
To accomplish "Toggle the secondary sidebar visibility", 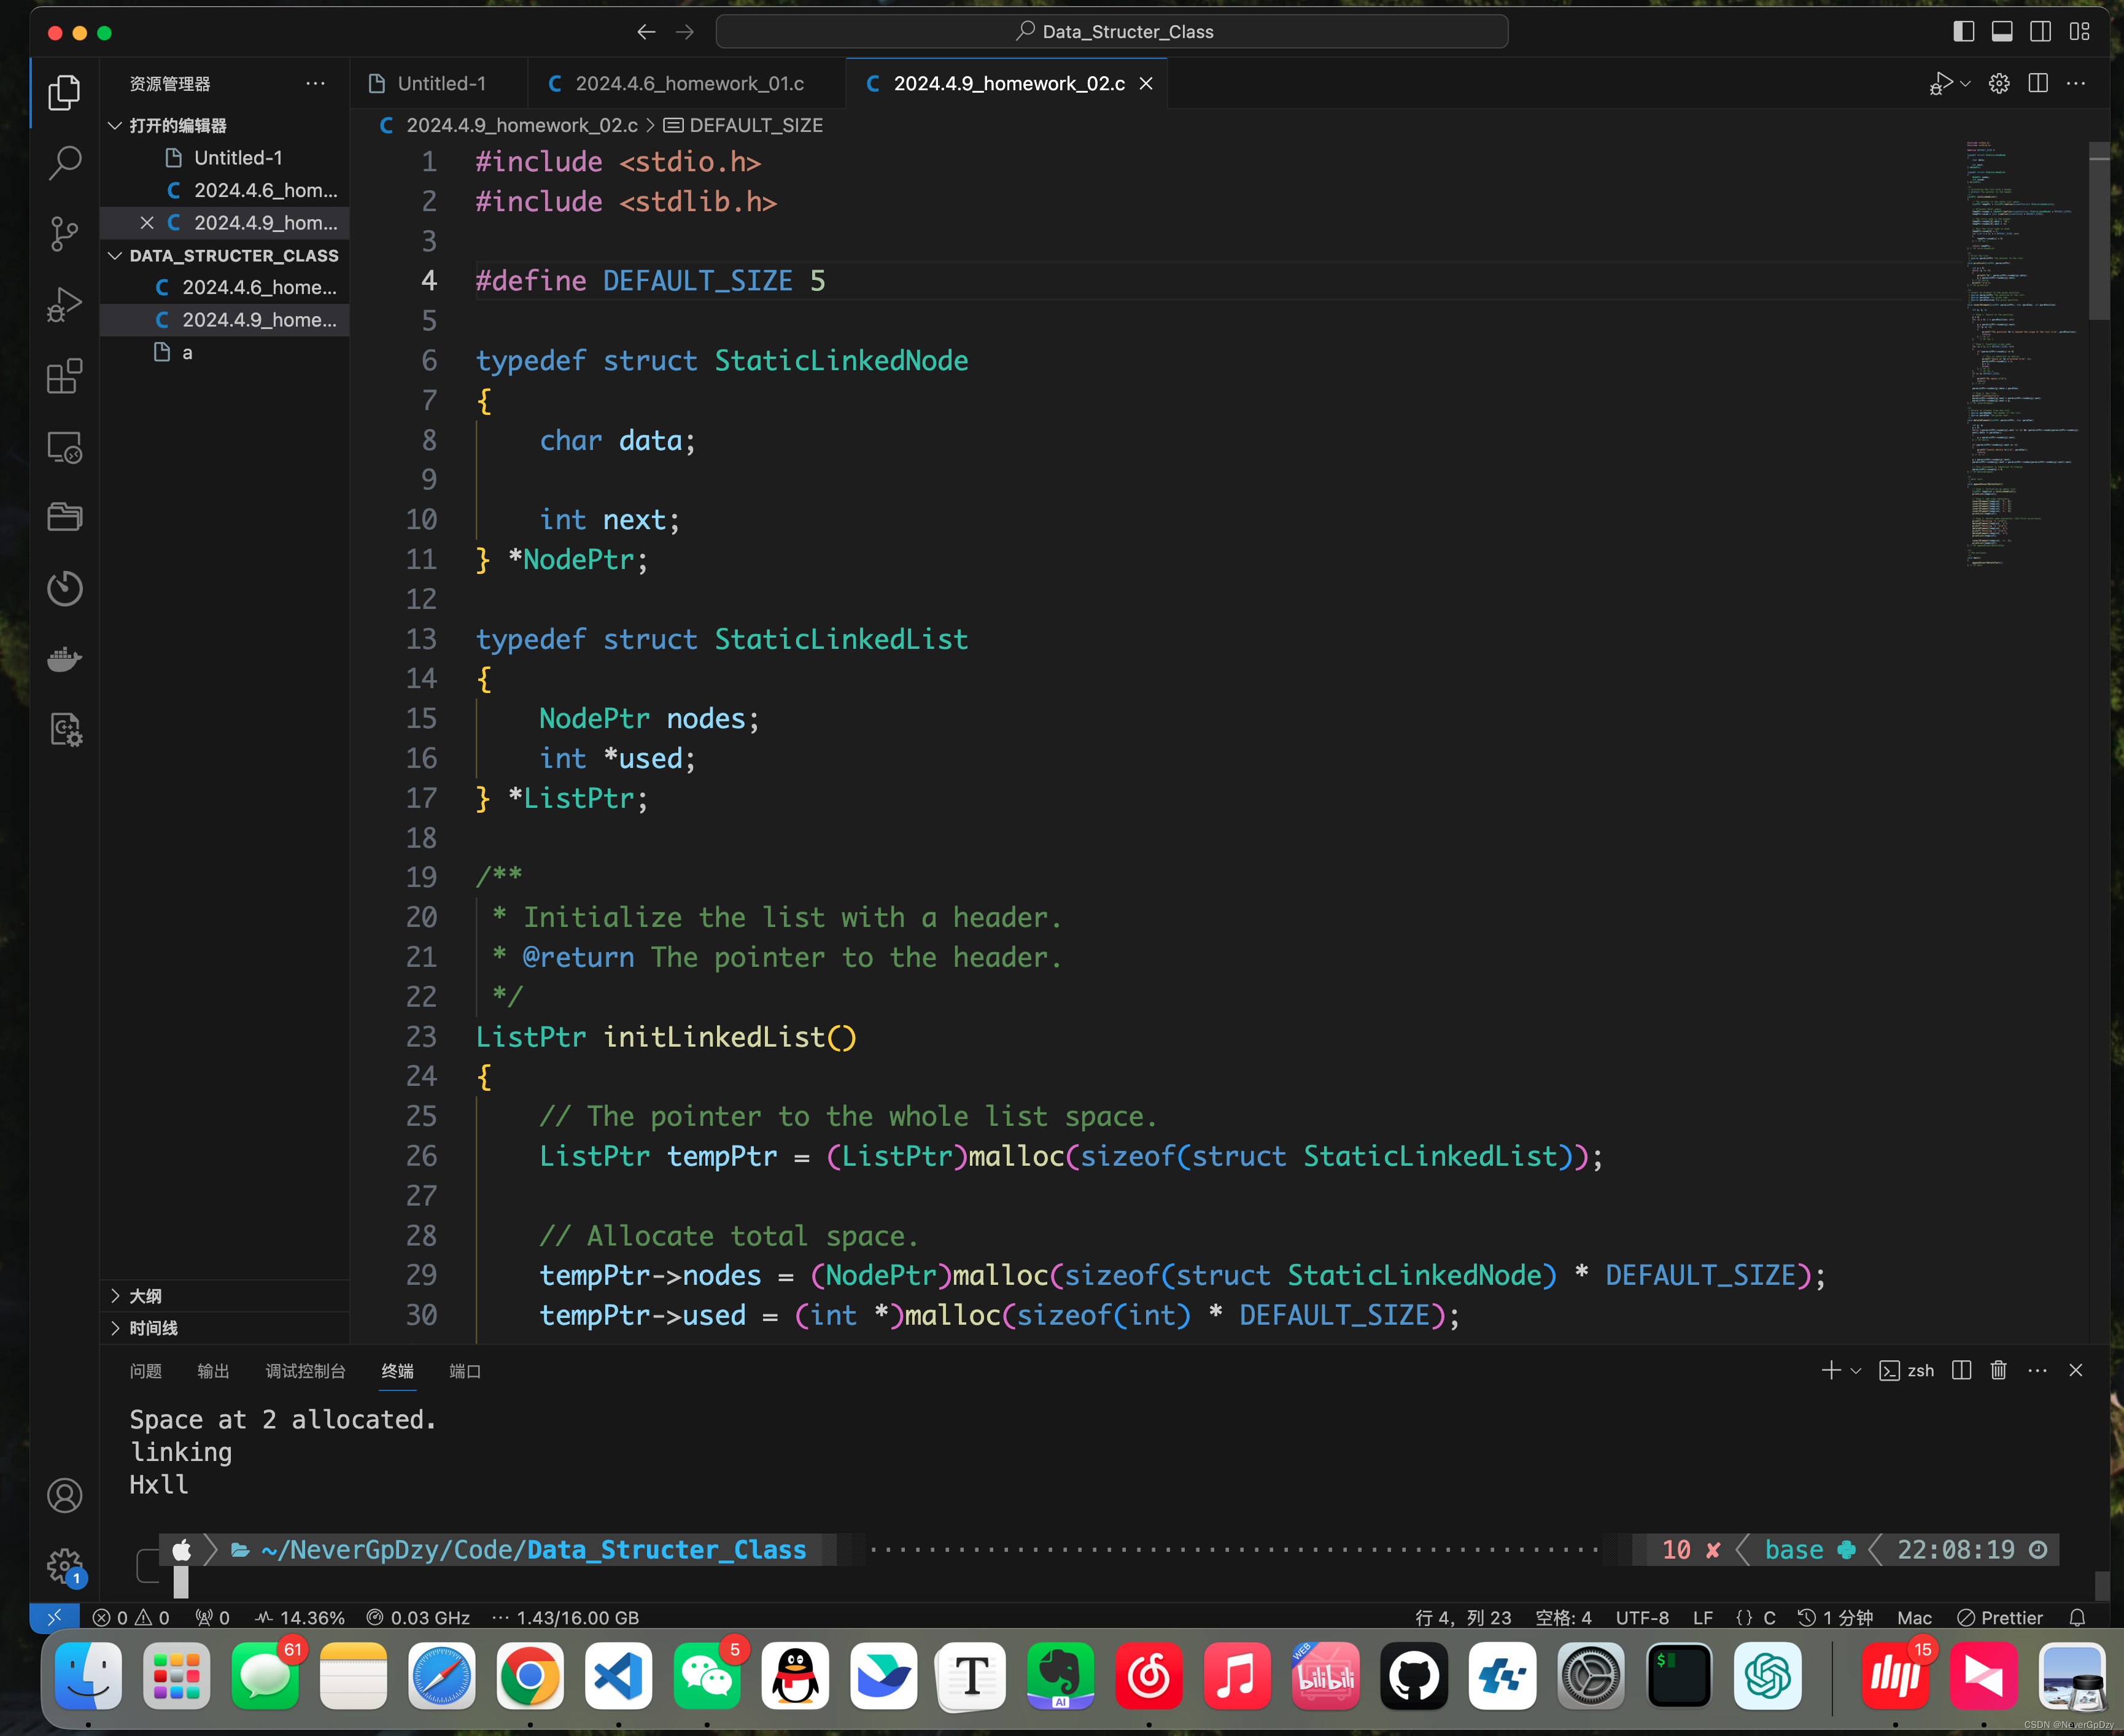I will coord(2040,31).
